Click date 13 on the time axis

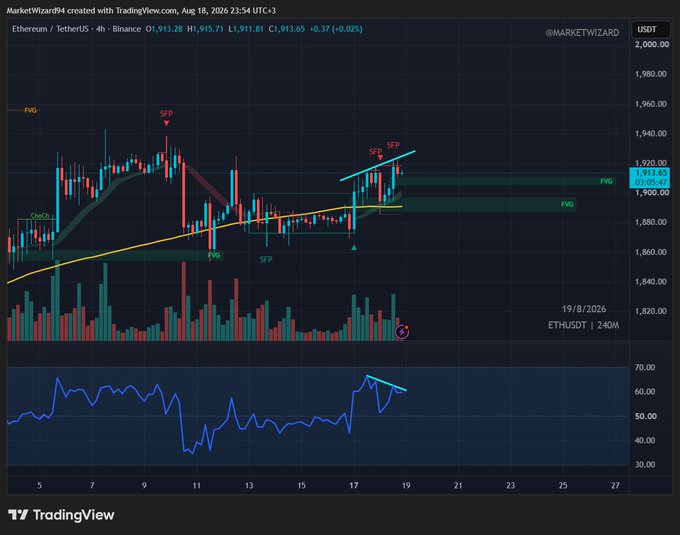[249, 486]
